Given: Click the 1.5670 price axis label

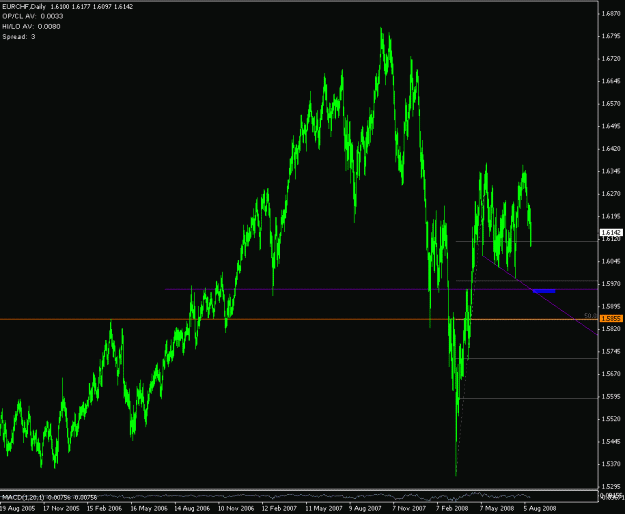Looking at the screenshot, I should (x=611, y=374).
